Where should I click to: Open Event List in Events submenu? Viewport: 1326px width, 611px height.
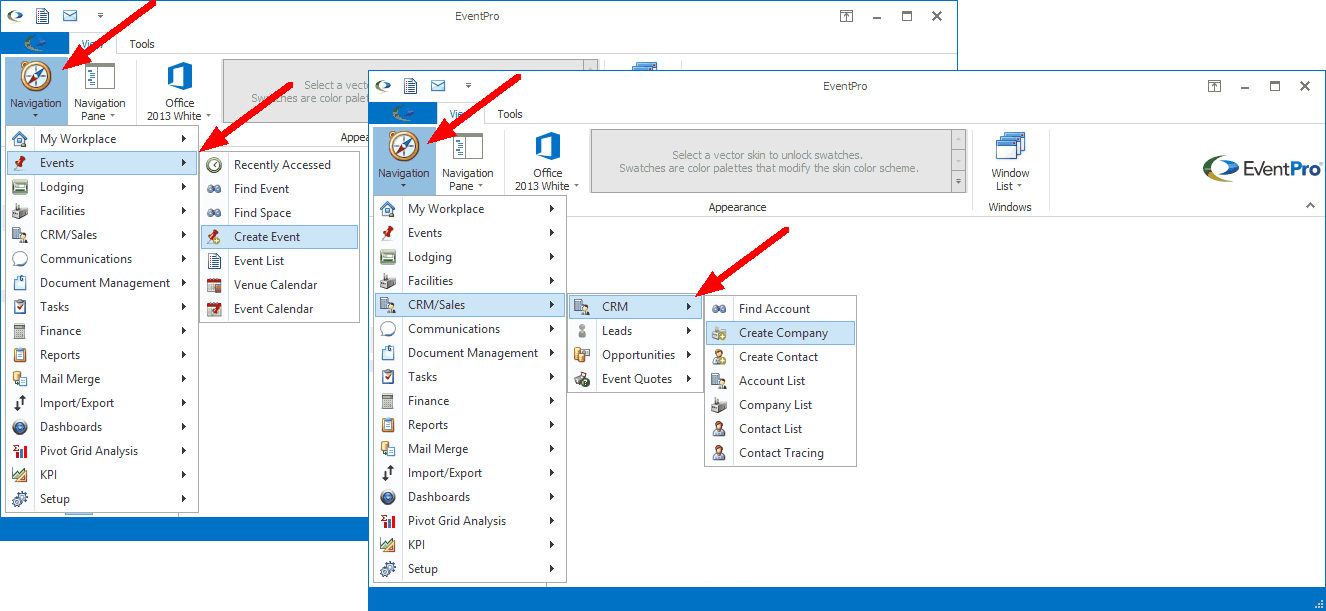[279, 261]
